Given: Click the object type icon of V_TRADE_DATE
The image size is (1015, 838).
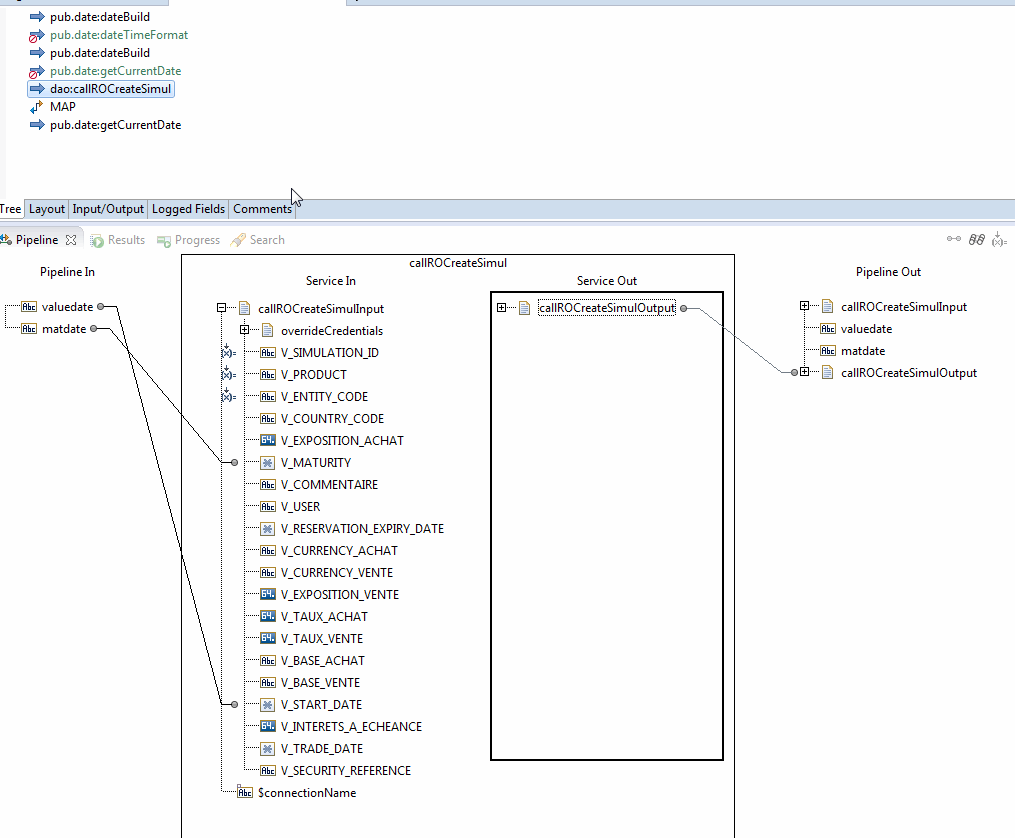Looking at the screenshot, I should 268,749.
